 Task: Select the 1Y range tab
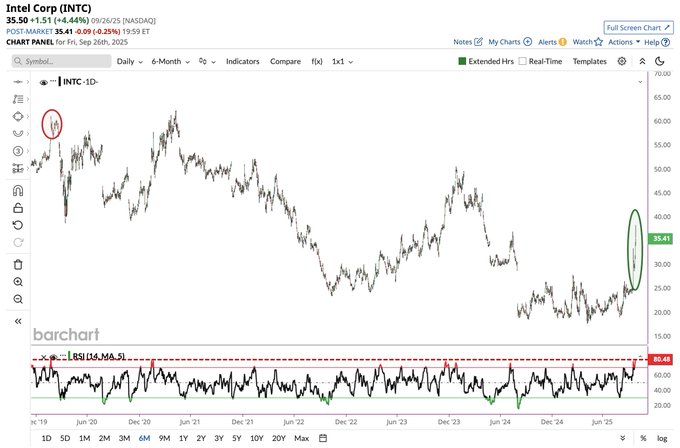(x=183, y=438)
